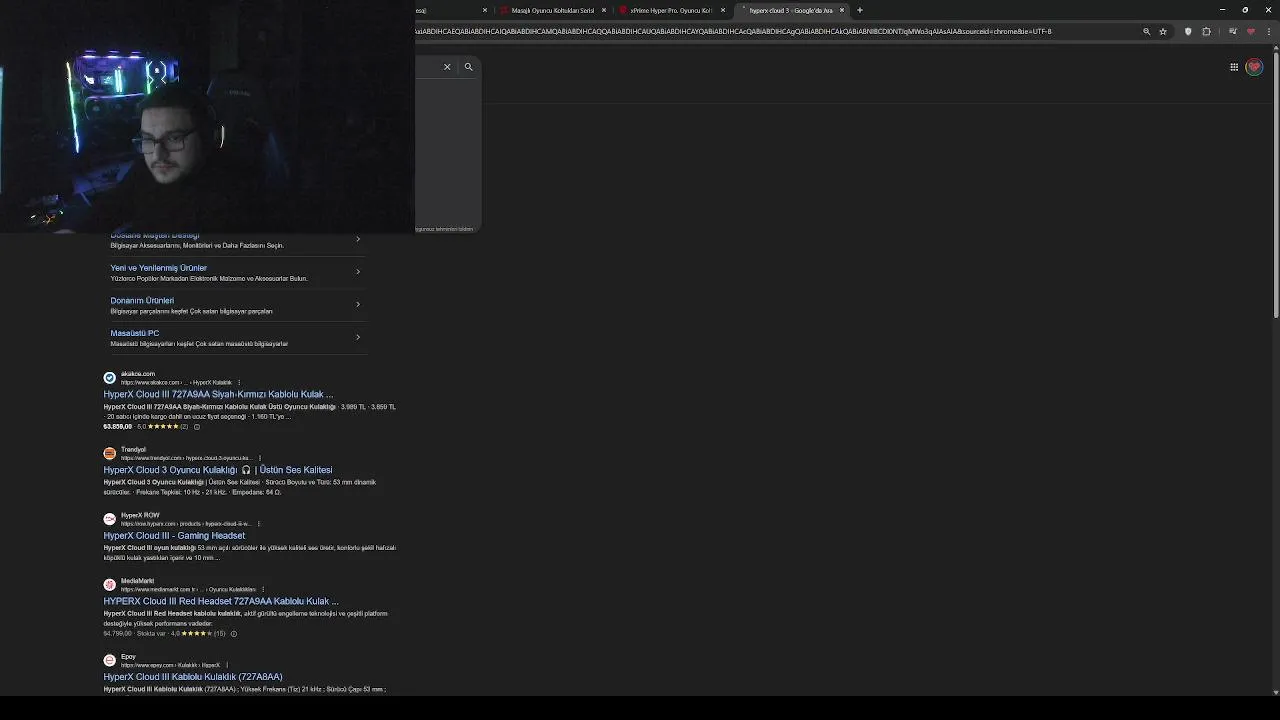Show rating info for akakce result
The width and height of the screenshot is (1280, 720).
[196, 427]
